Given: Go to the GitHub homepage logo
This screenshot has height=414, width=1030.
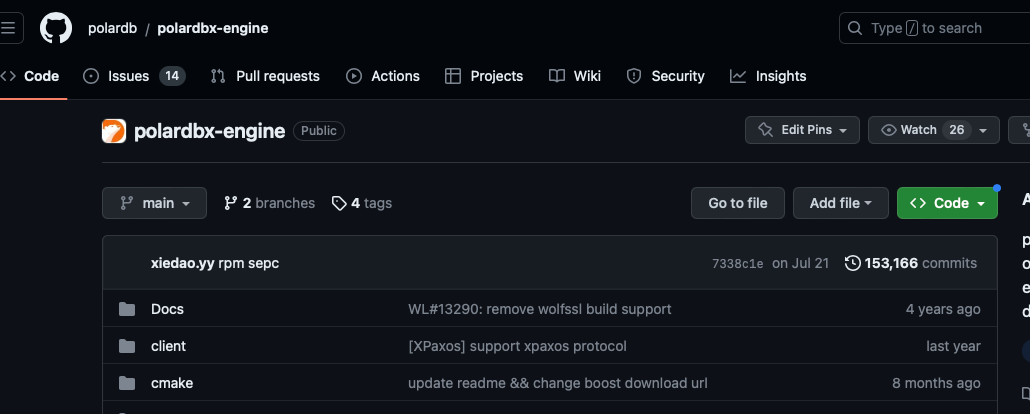Looking at the screenshot, I should [56, 28].
